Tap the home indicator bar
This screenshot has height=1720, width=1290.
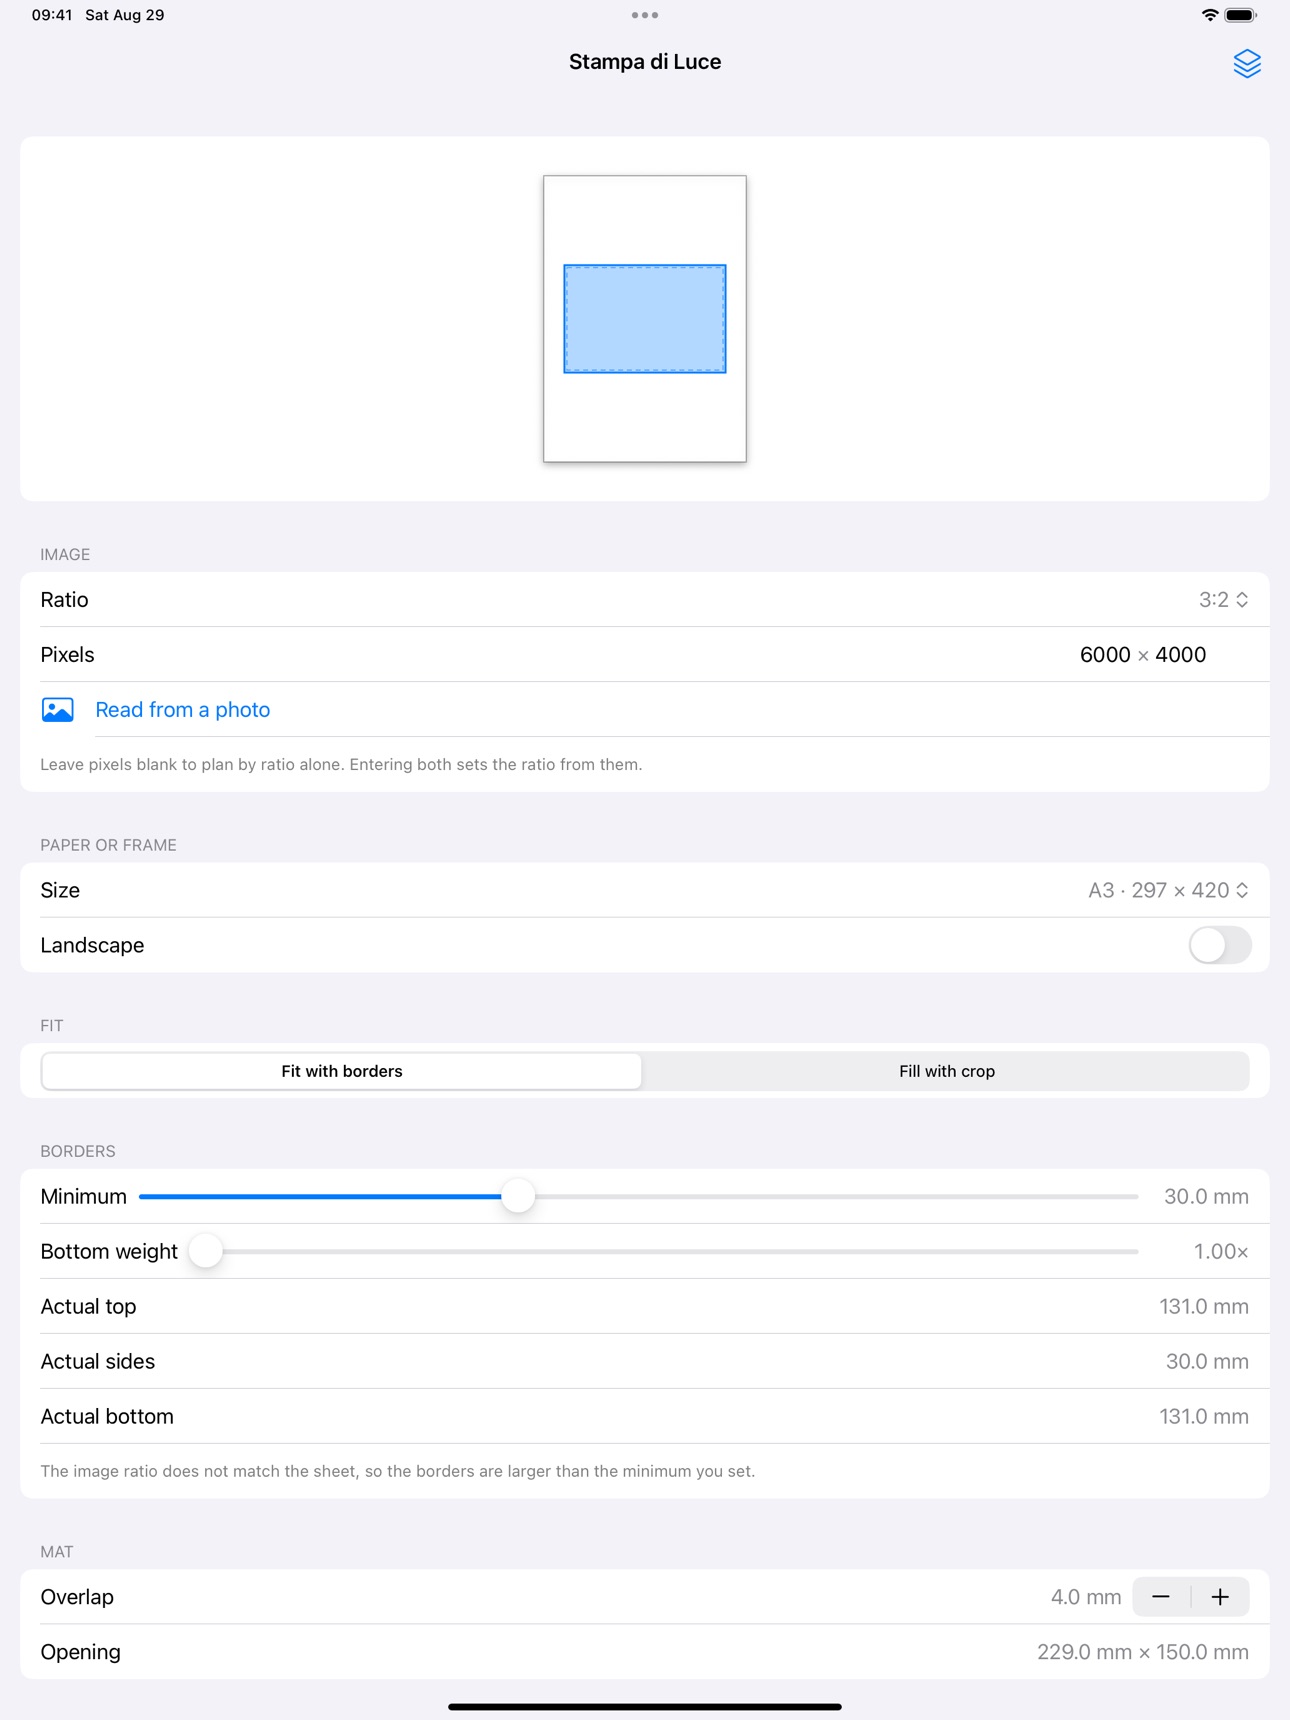[x=645, y=1707]
